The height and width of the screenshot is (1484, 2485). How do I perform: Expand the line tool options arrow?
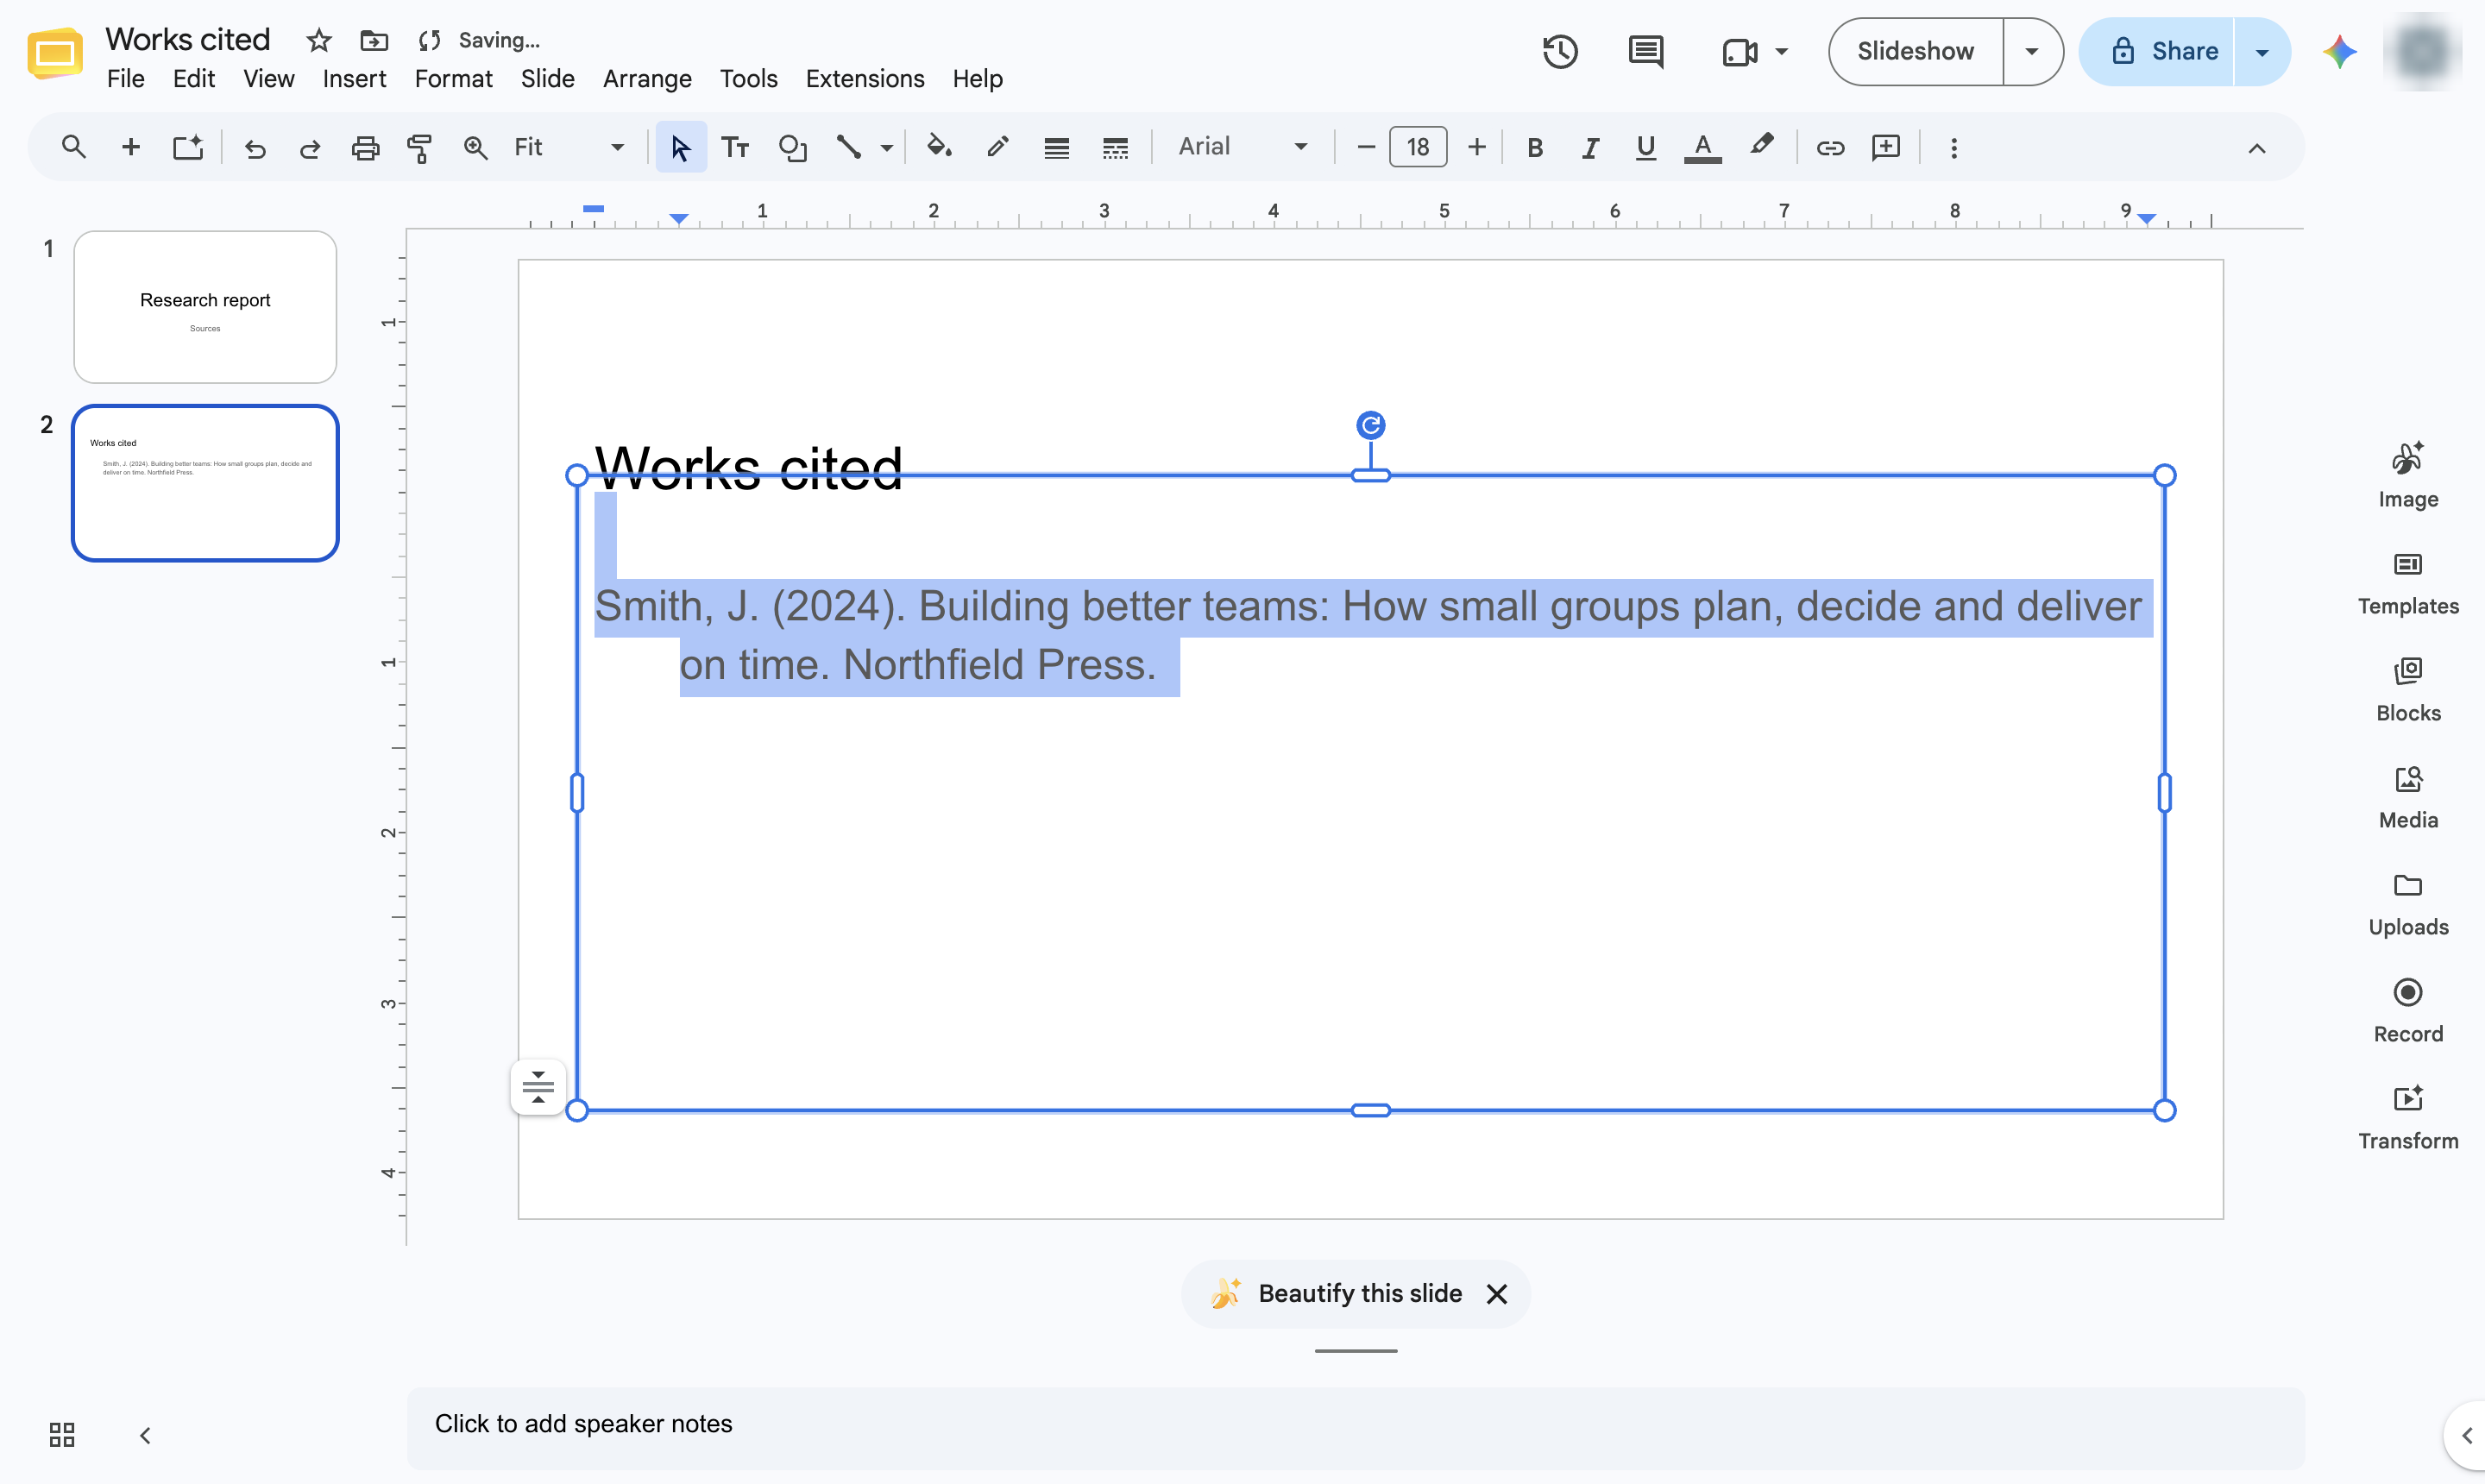point(886,148)
